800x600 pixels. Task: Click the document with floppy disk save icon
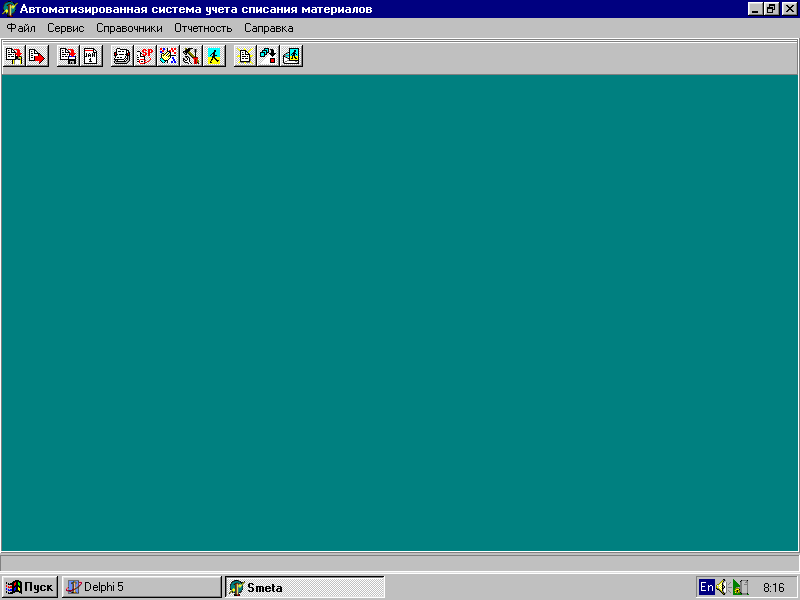(68, 57)
